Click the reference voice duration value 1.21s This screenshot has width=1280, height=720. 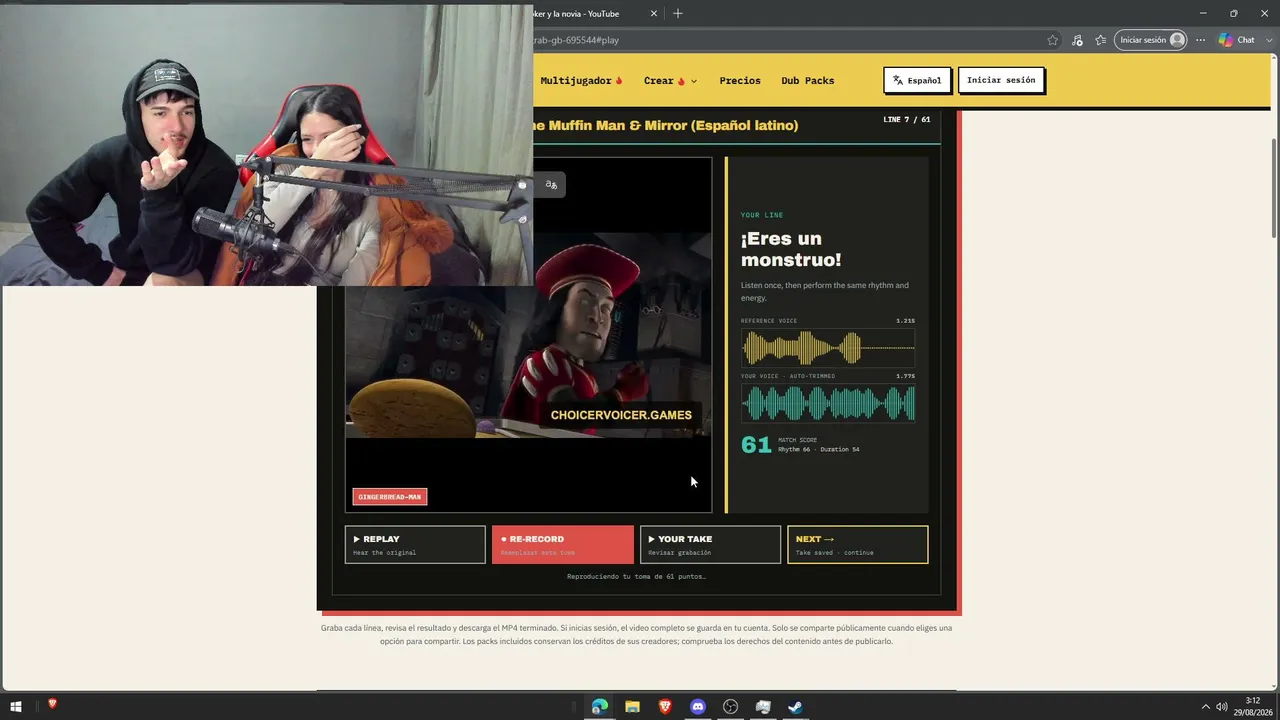pos(905,321)
